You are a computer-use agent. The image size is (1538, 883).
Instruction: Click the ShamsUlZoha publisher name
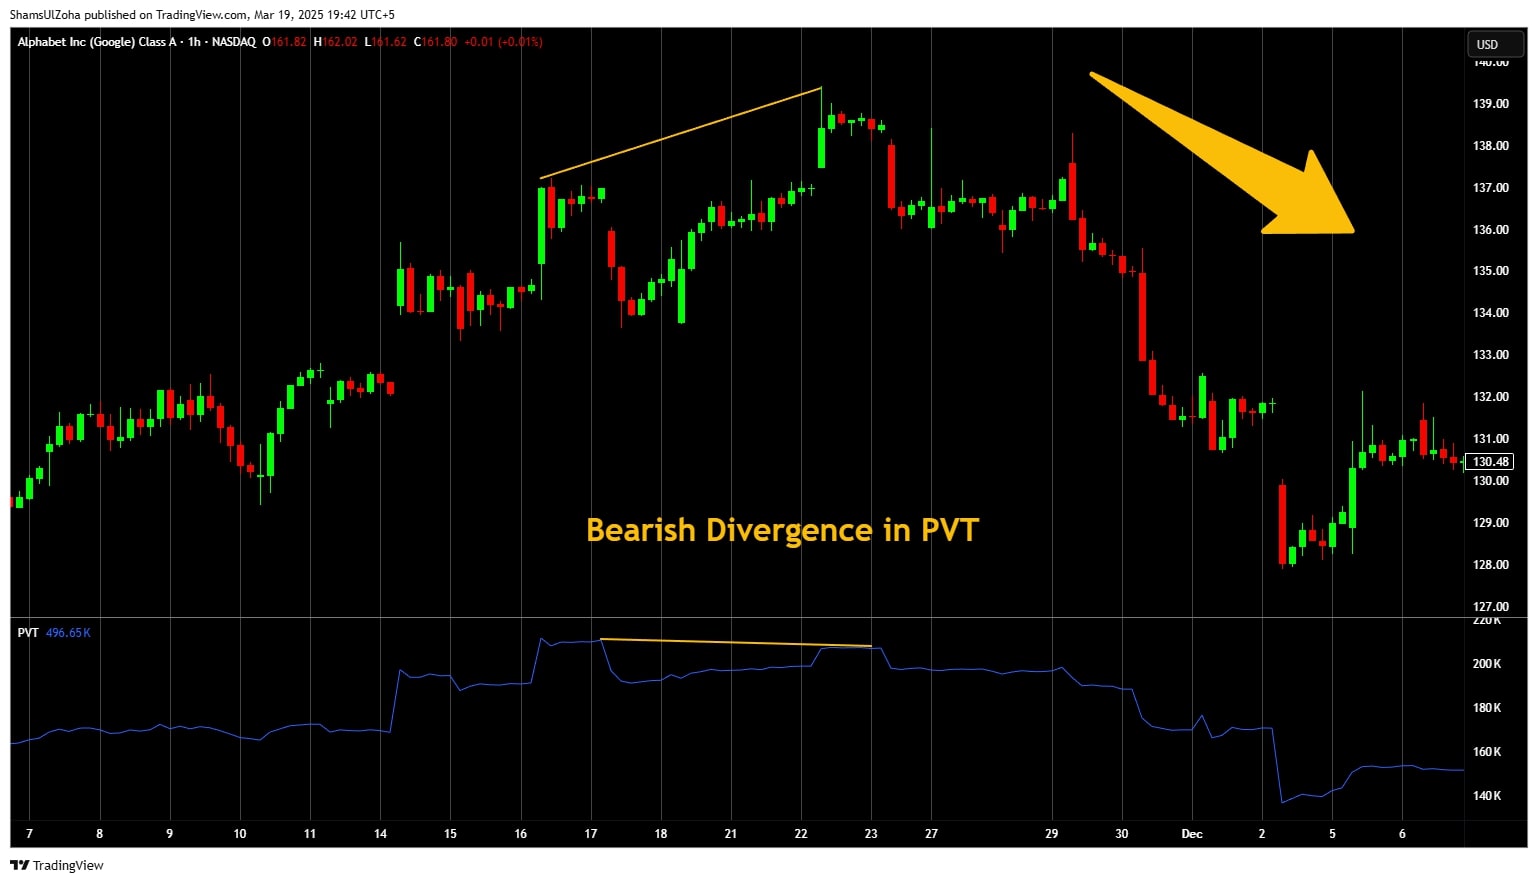[x=45, y=14]
